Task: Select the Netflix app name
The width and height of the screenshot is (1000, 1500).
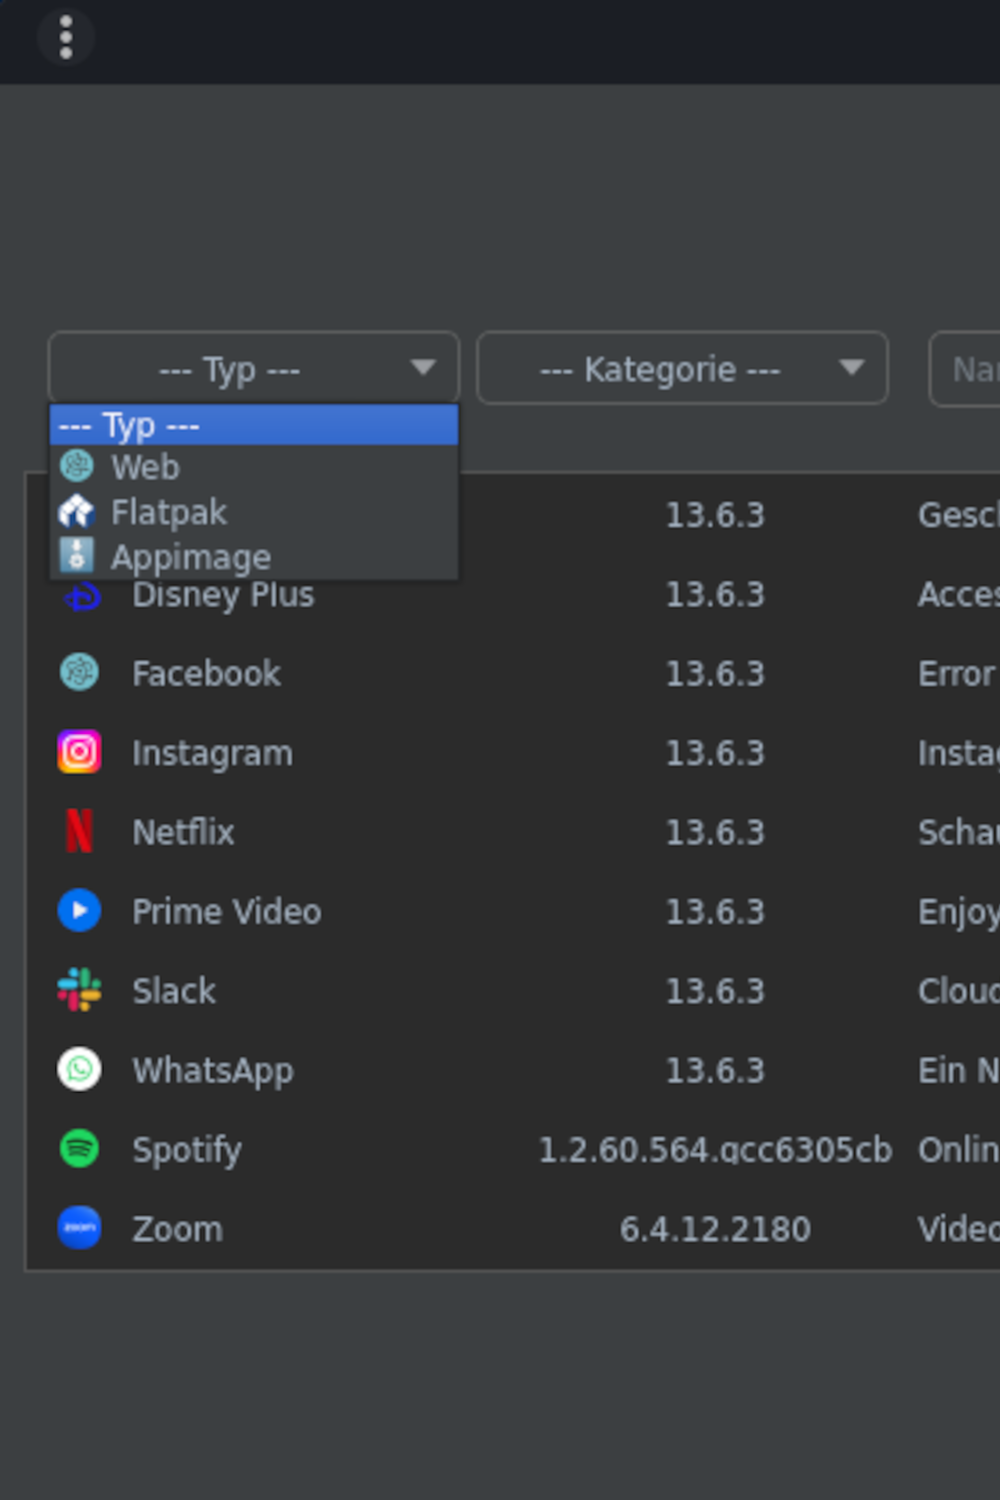Action: (183, 832)
